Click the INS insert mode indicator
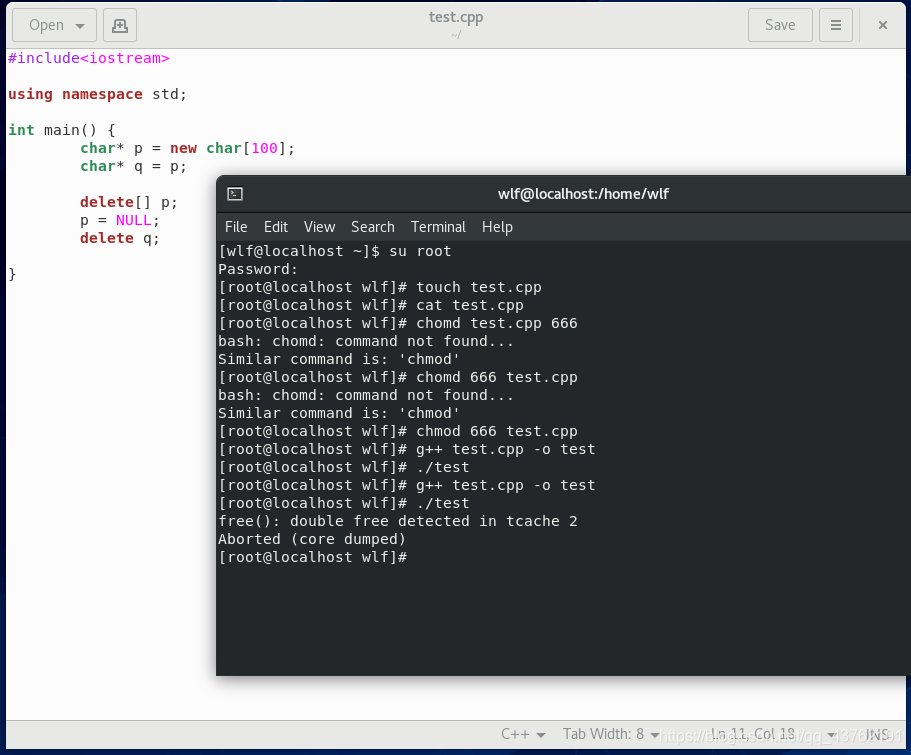Viewport: 911px width, 755px height. coord(877,735)
